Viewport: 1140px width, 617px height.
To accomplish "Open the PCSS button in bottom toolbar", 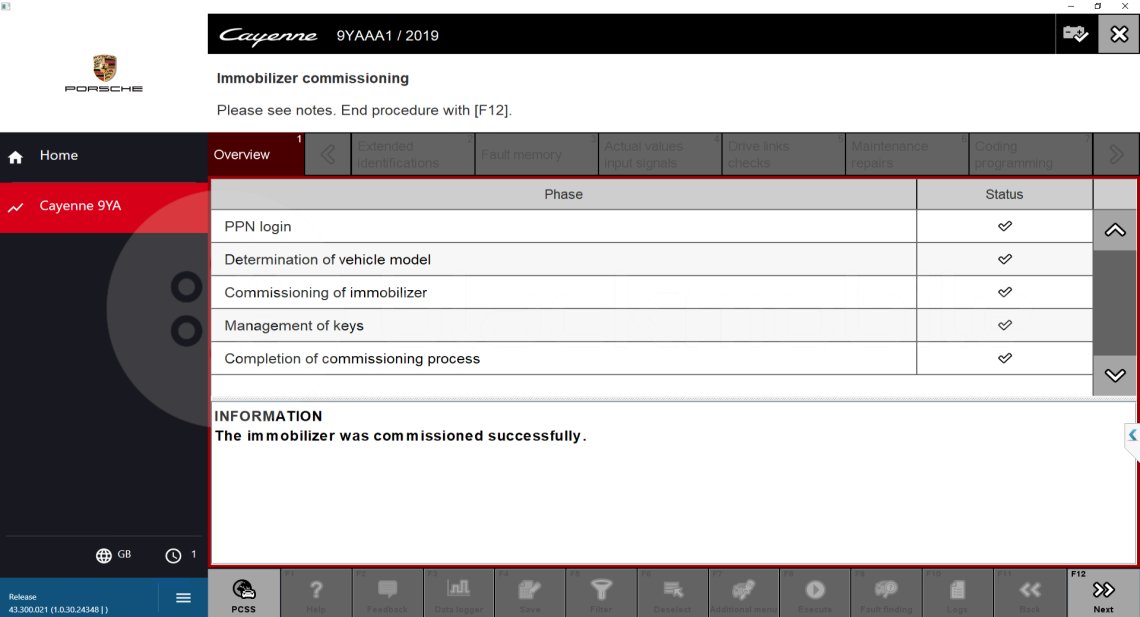I will pyautogui.click(x=243, y=593).
